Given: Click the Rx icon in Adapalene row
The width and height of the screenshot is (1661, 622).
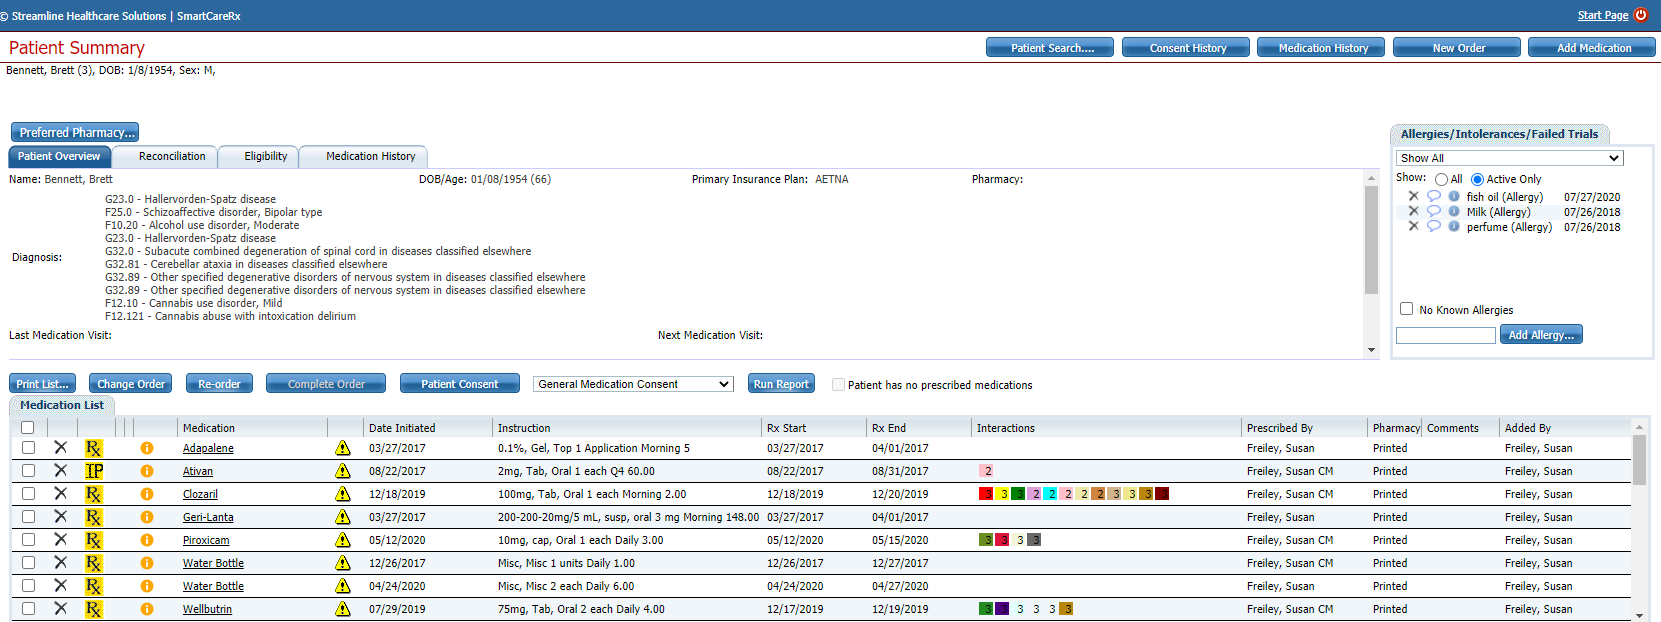Looking at the screenshot, I should 94,448.
